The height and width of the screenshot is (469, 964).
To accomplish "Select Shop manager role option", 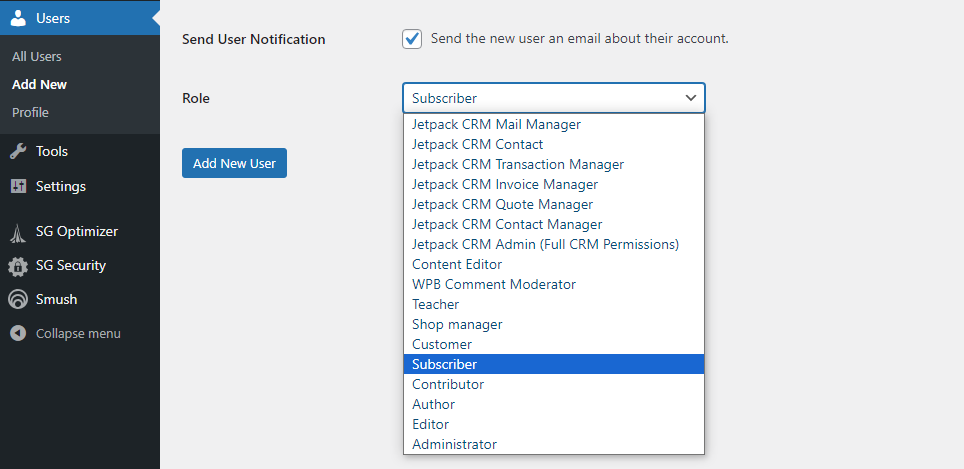I will (x=554, y=324).
